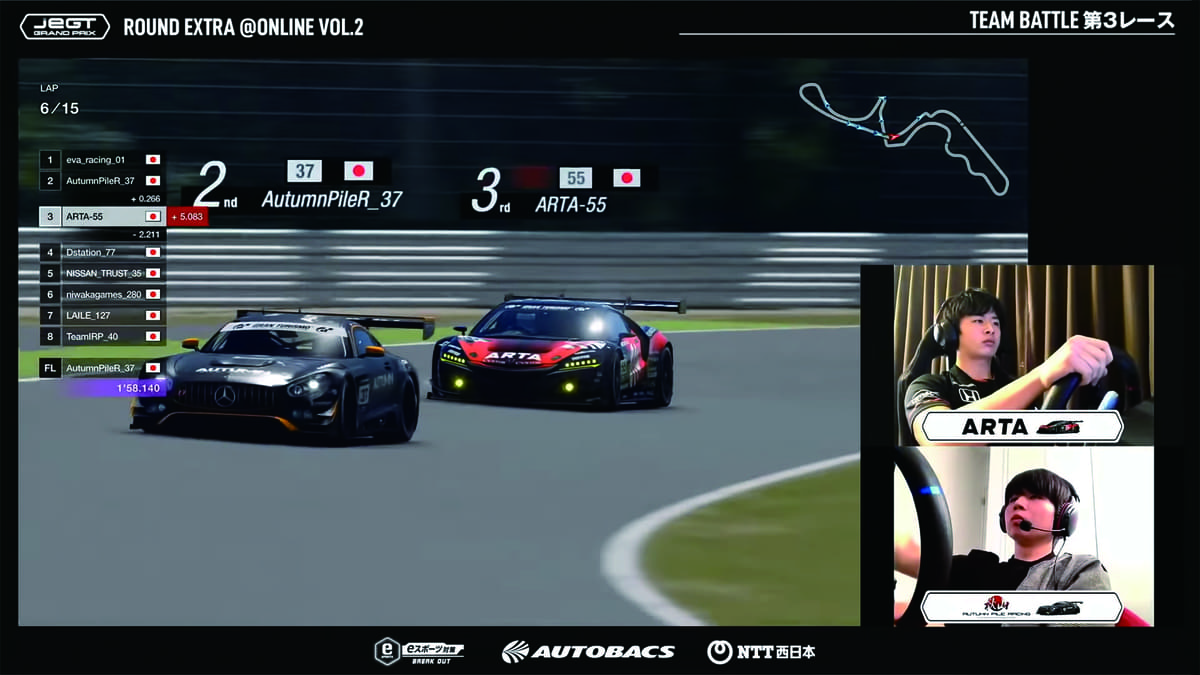Click the eSports Break Out sponsor logo
The image size is (1200, 675).
pos(419,652)
